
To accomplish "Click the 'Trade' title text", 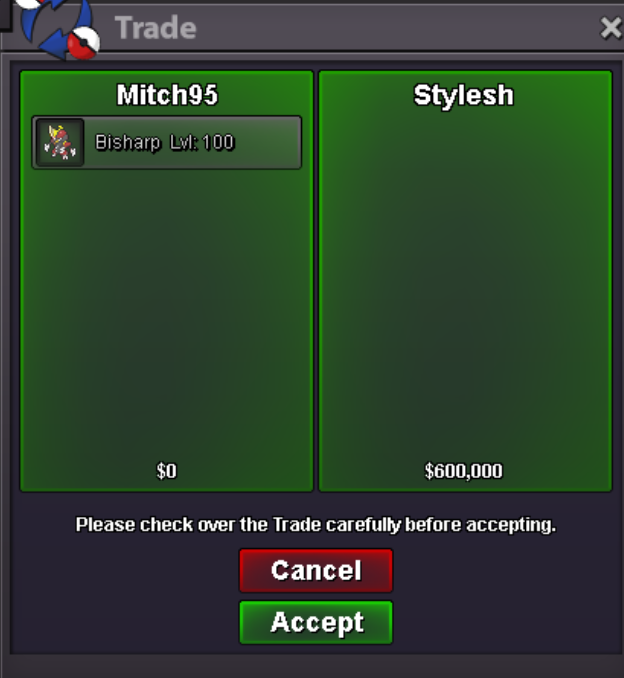I will point(156,28).
